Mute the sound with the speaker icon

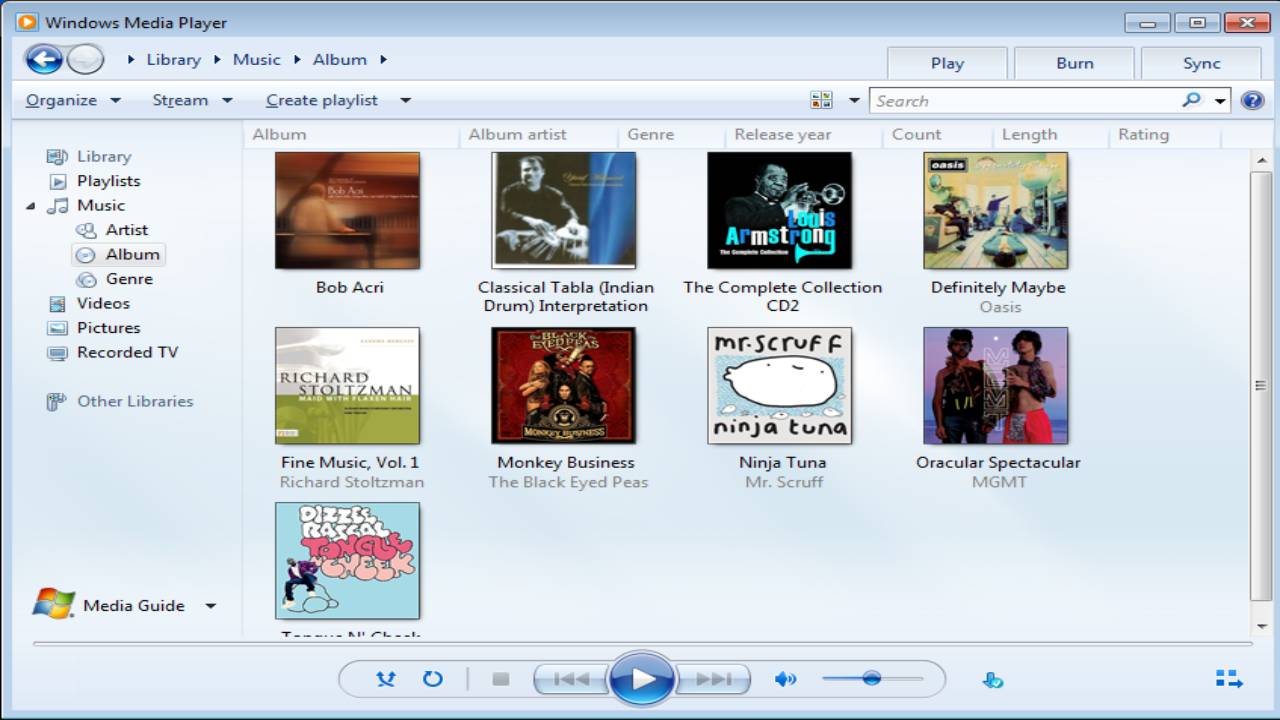click(786, 679)
